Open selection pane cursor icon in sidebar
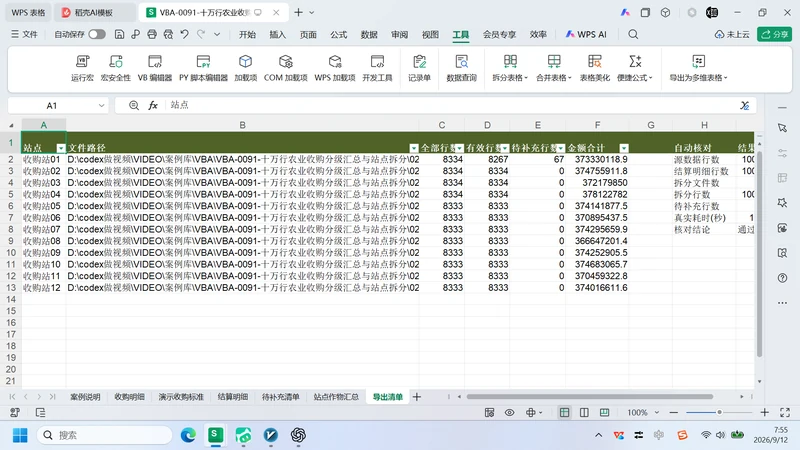 782,128
